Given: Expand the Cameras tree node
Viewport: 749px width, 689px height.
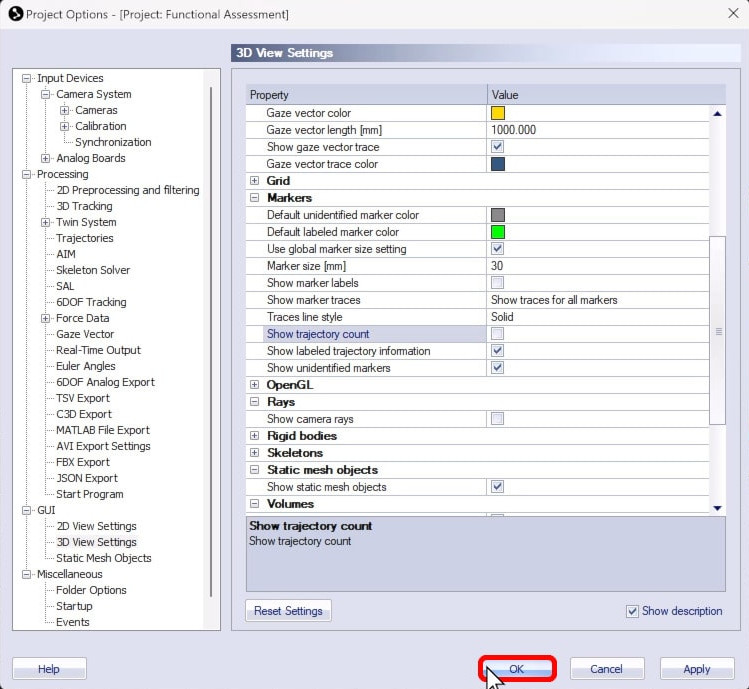Looking at the screenshot, I should (65, 110).
